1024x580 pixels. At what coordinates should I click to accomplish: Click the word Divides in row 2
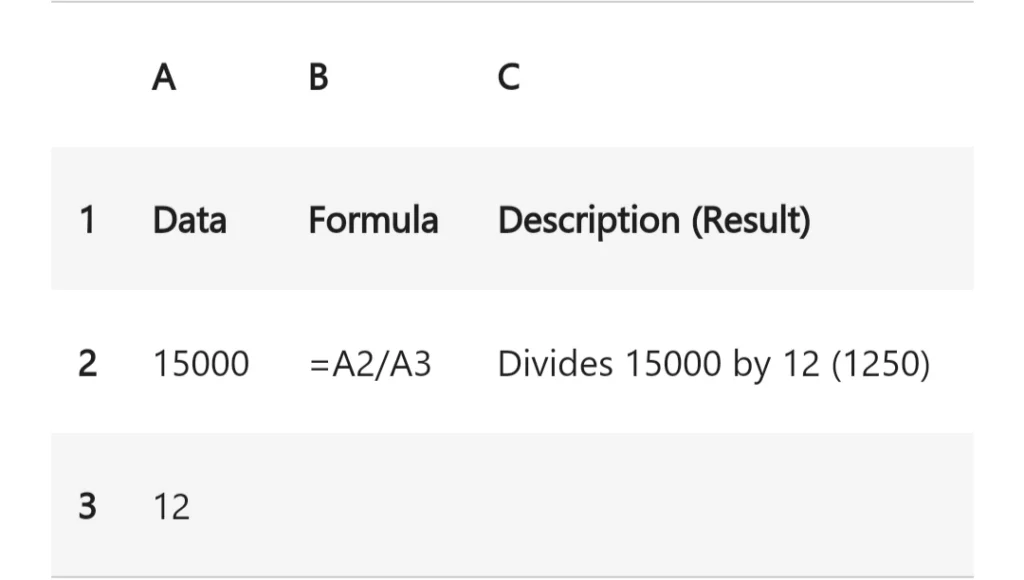tap(555, 363)
